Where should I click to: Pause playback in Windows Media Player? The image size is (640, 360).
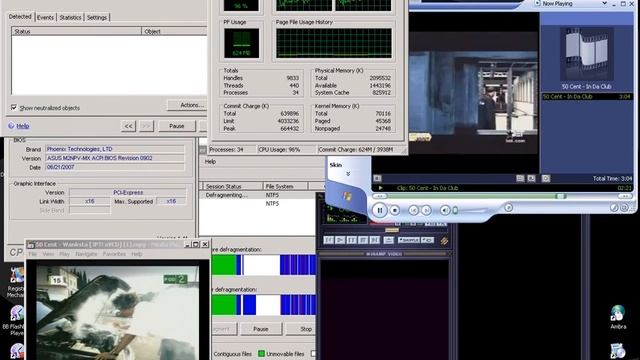pyautogui.click(x=380, y=210)
